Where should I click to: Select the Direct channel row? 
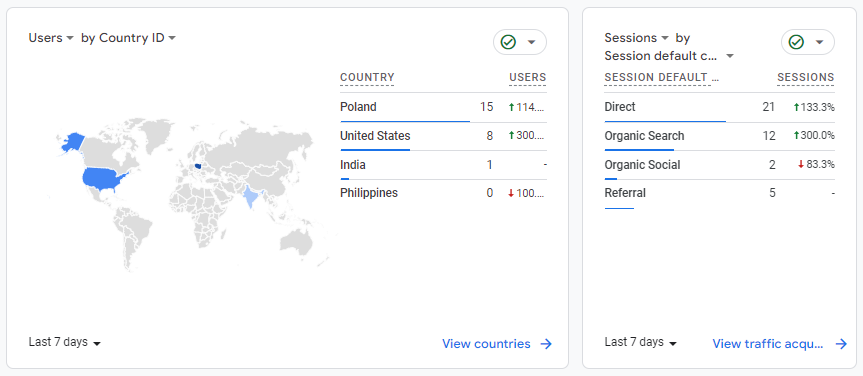click(719, 107)
